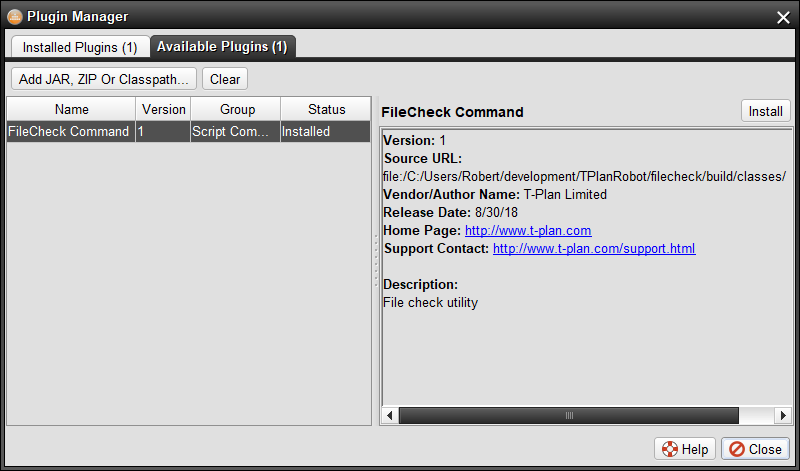
Task: Close the Plugin Manager window with X
Action: pyautogui.click(x=783, y=16)
